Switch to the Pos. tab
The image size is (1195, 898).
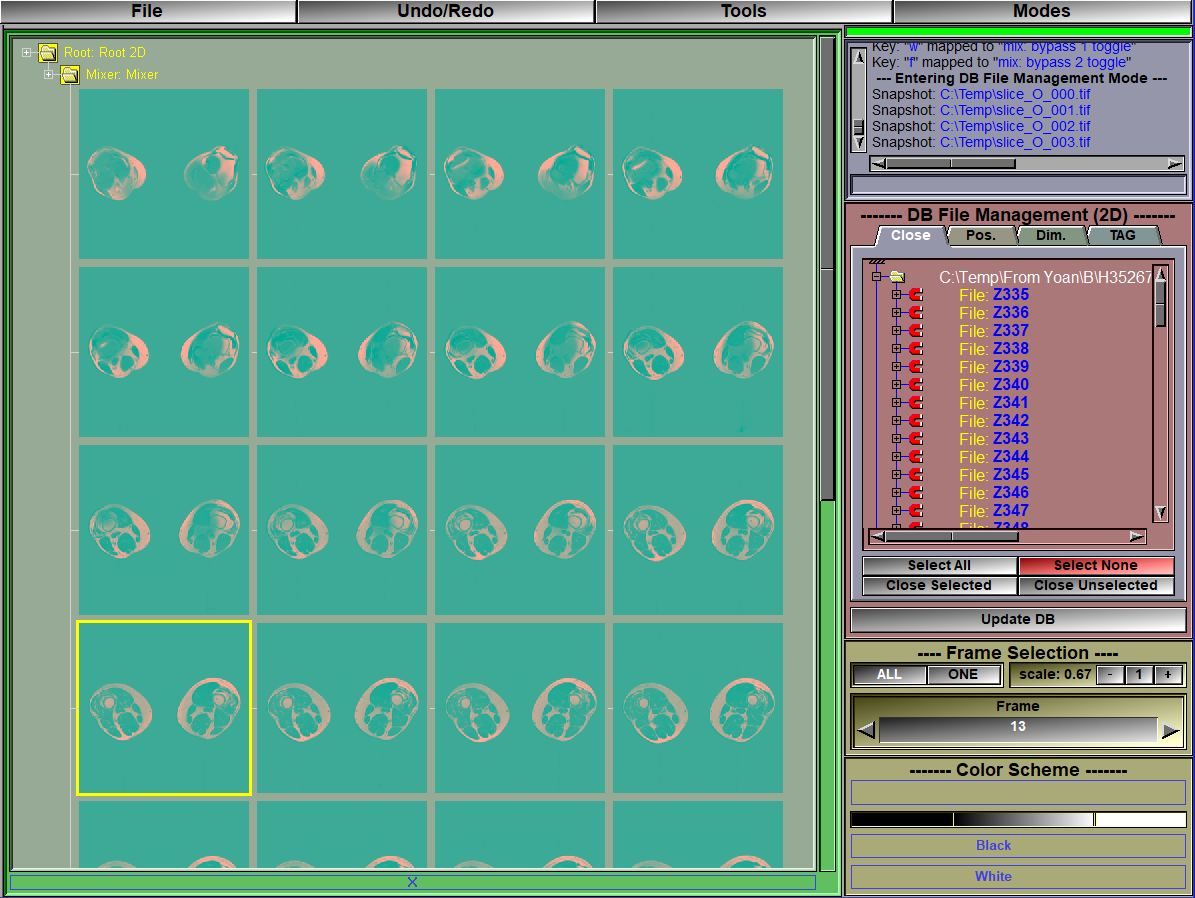[x=981, y=236]
